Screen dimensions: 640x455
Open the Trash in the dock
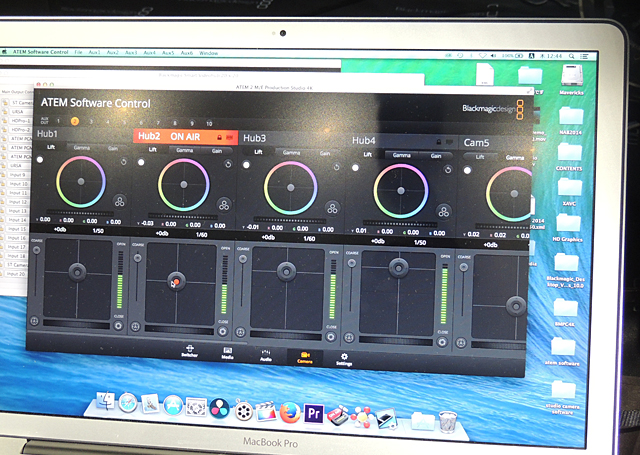click(x=448, y=422)
